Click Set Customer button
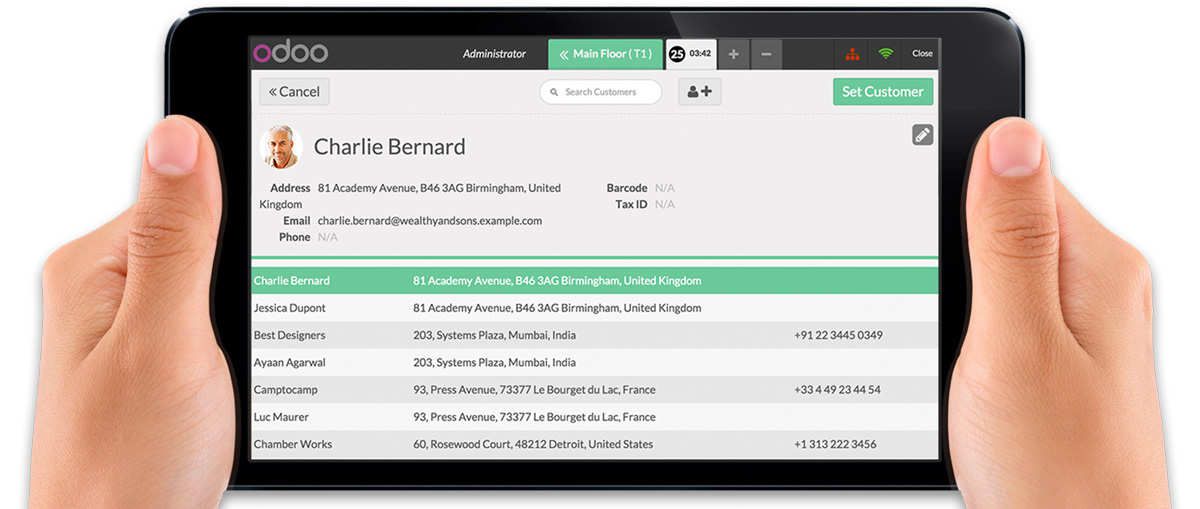Image resolution: width=1200 pixels, height=509 pixels. (x=883, y=92)
